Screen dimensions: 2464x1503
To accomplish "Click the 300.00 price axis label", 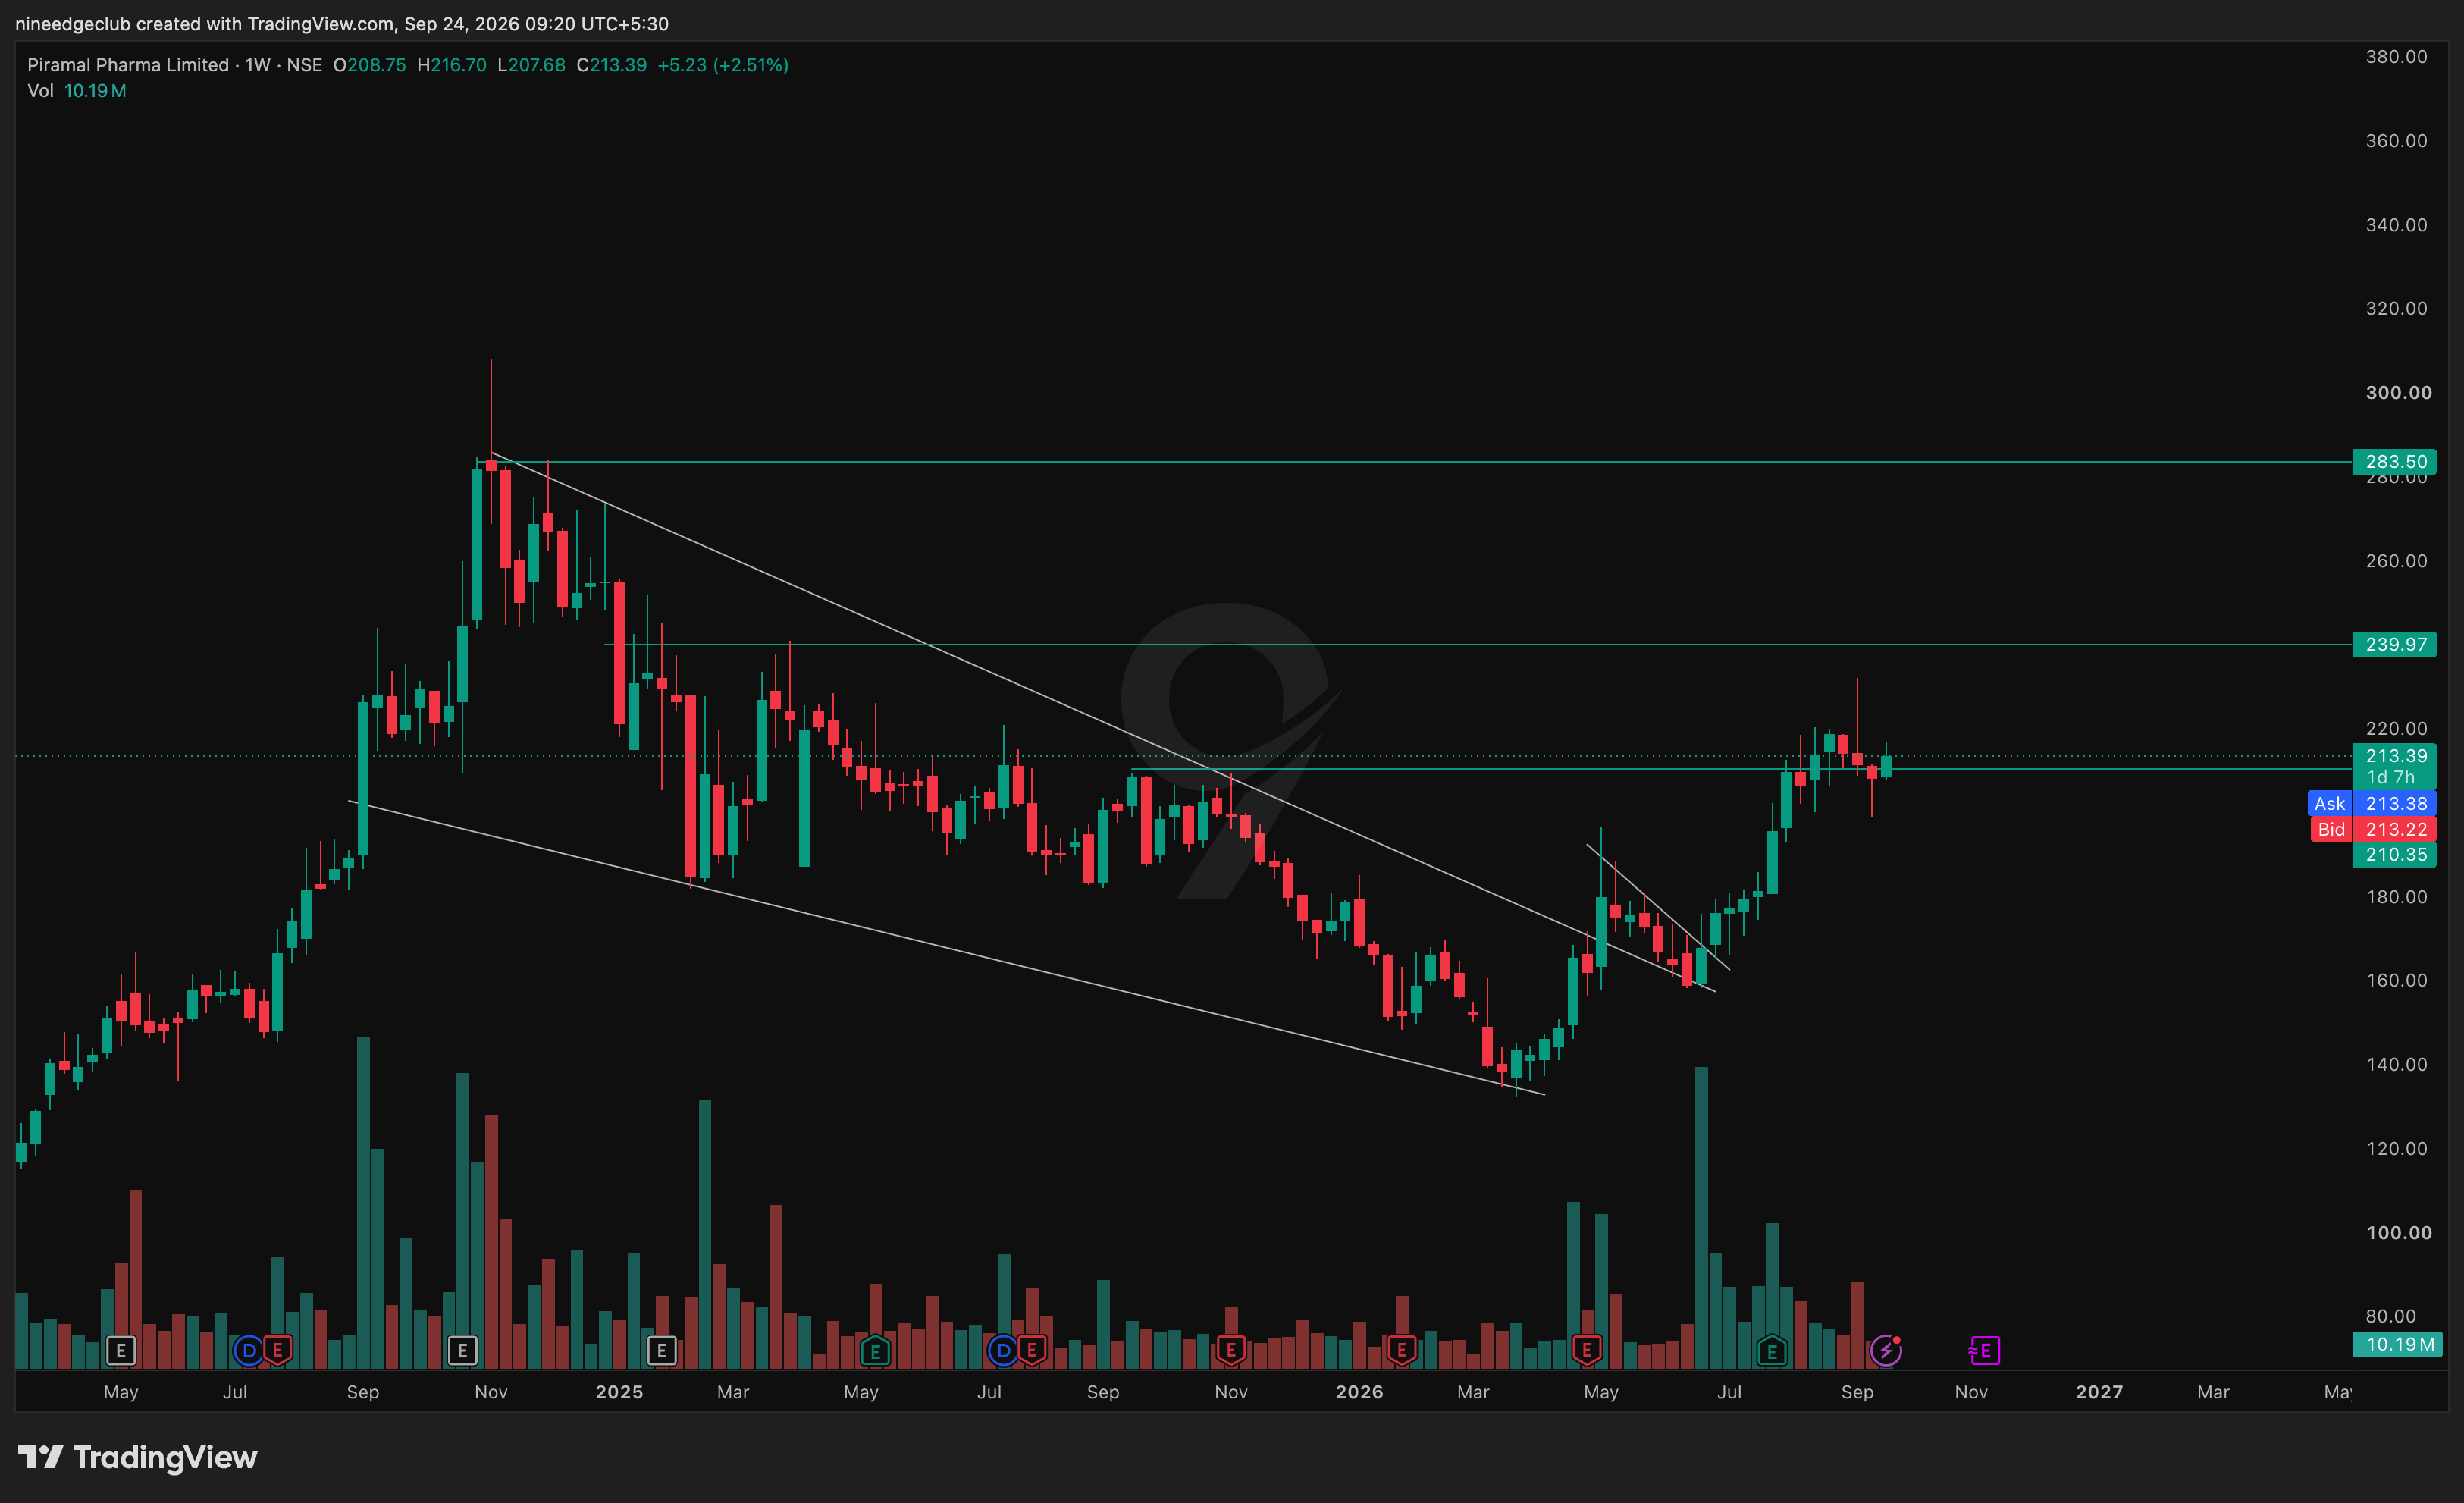I will [2398, 392].
